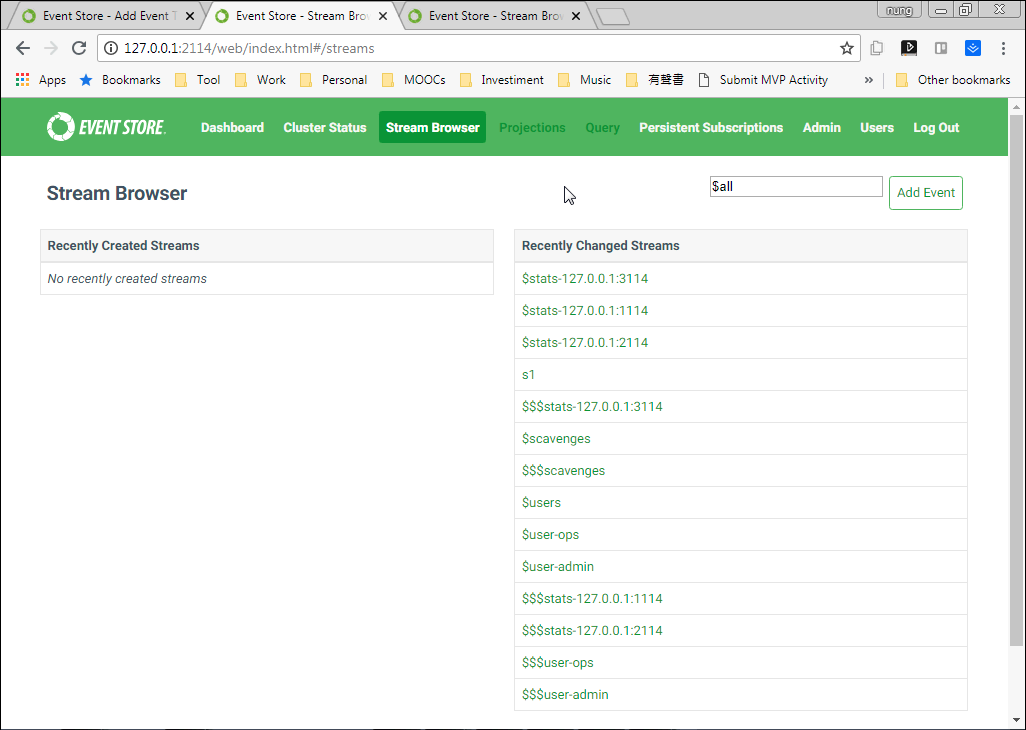Screen dimensions: 1026x730
Task: Click the black play extension icon
Action: (x=909, y=48)
